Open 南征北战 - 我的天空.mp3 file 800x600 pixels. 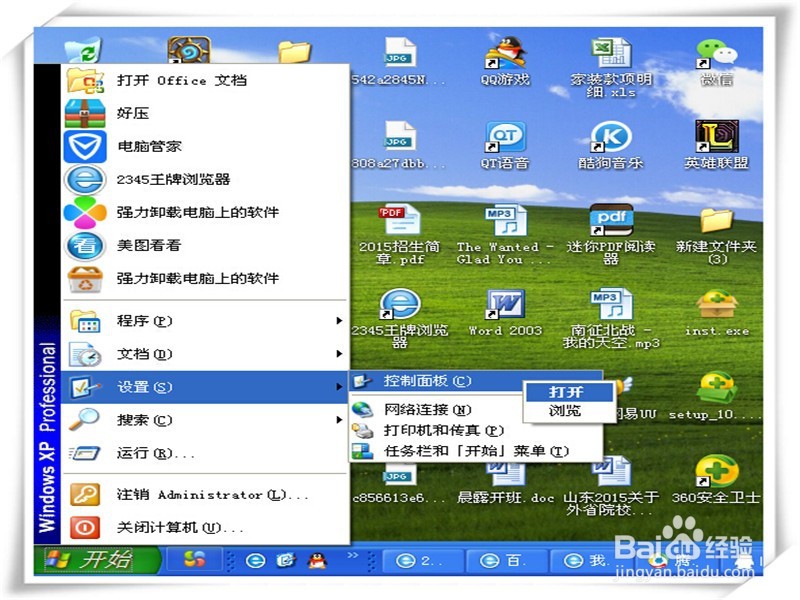coord(611,317)
